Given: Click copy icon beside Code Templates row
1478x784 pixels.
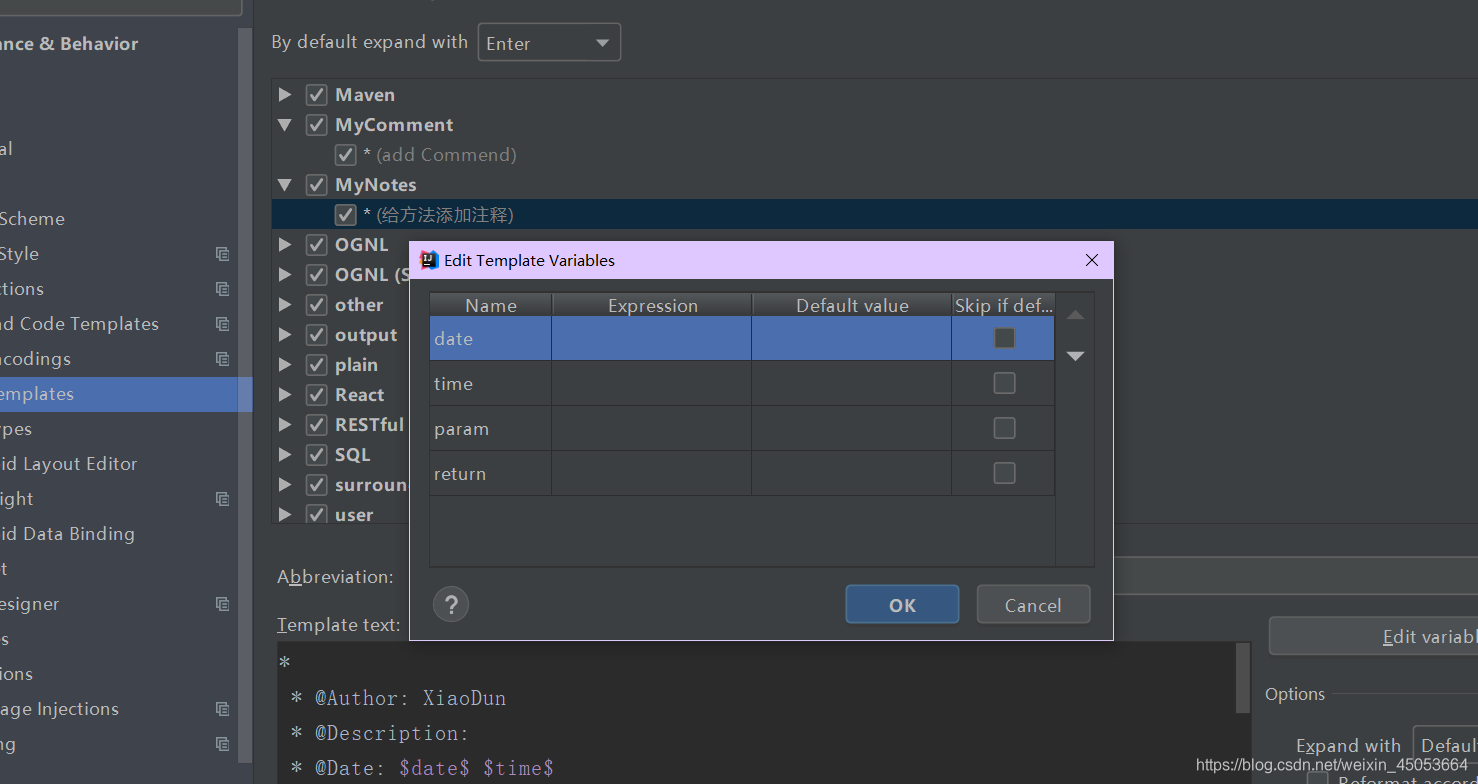Looking at the screenshot, I should click(222, 324).
